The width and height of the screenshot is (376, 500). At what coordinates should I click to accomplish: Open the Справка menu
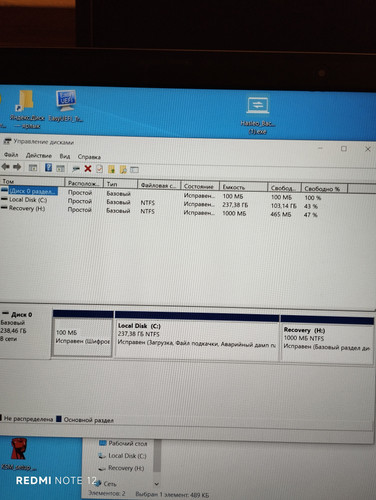tap(89, 157)
